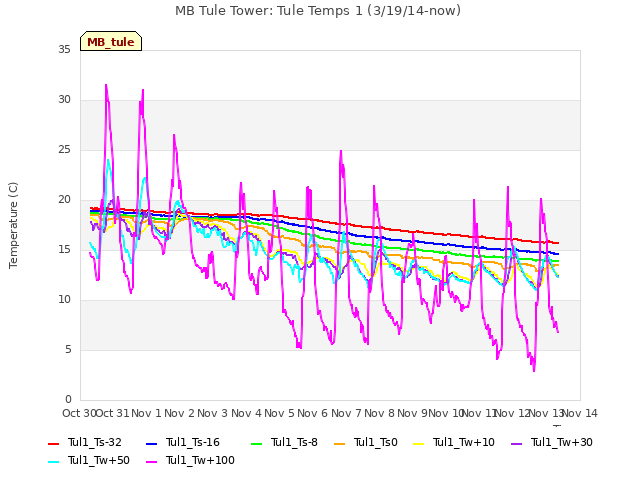Click the yellow Tul1_Tw+10 legend swatch
Viewport: 640px width, 480px height.
419,443
